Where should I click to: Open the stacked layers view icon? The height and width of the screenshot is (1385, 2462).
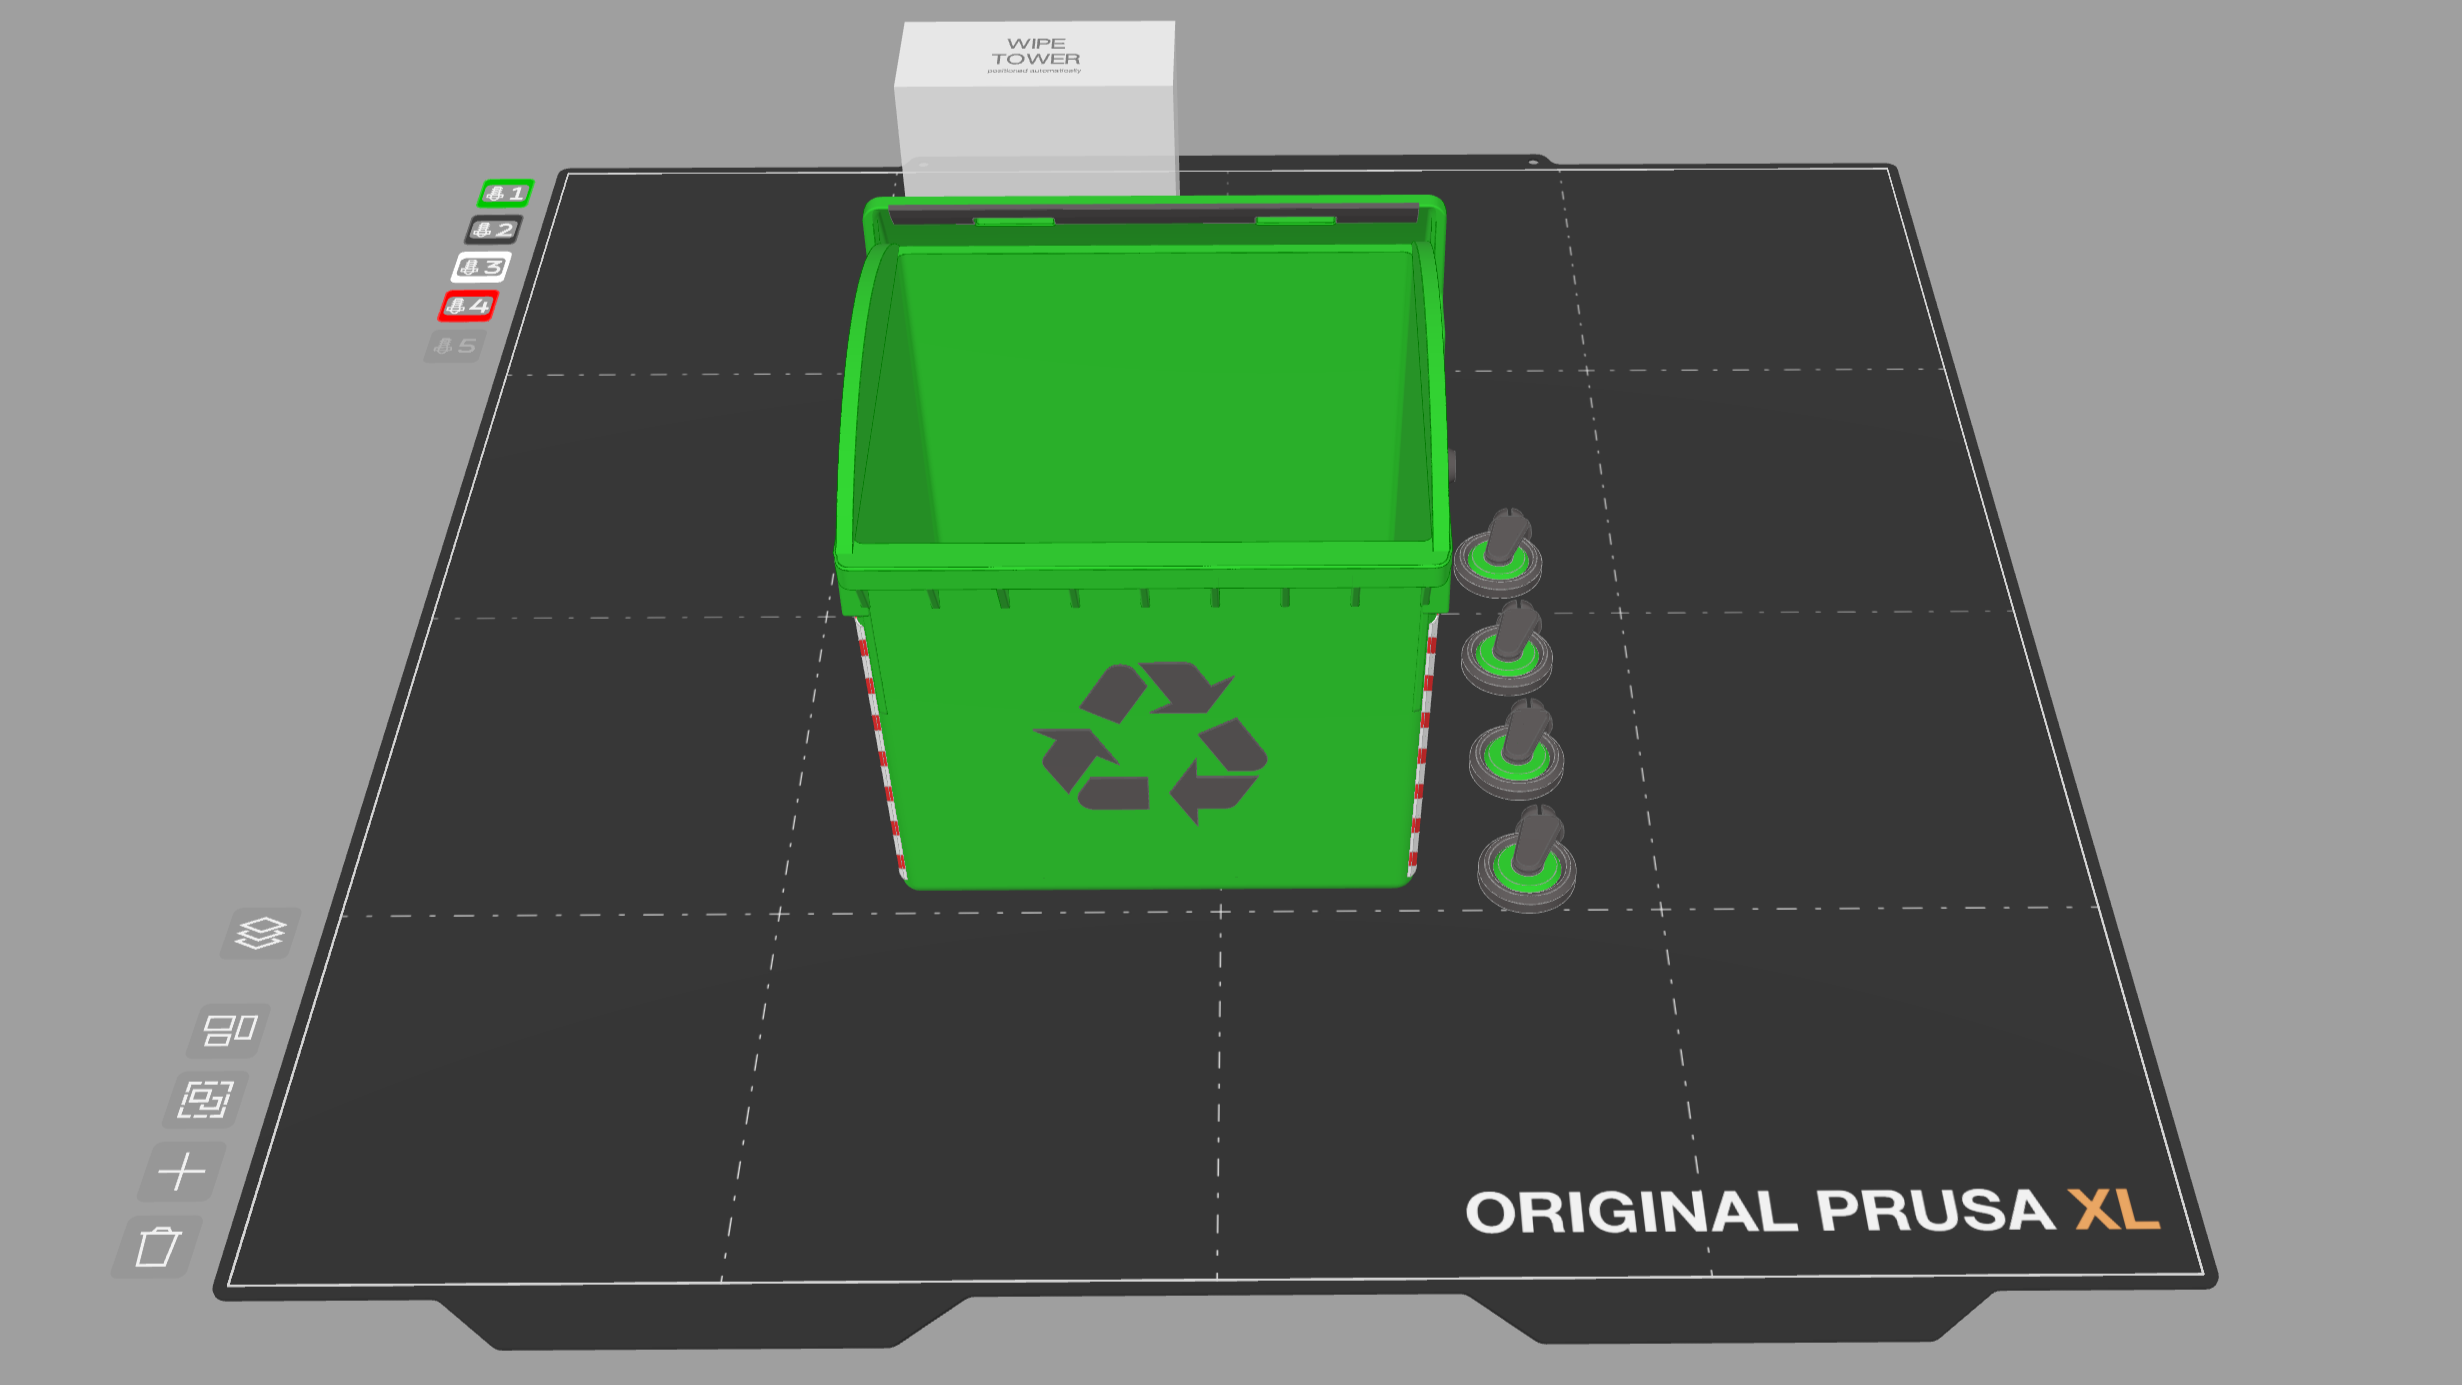pos(260,933)
